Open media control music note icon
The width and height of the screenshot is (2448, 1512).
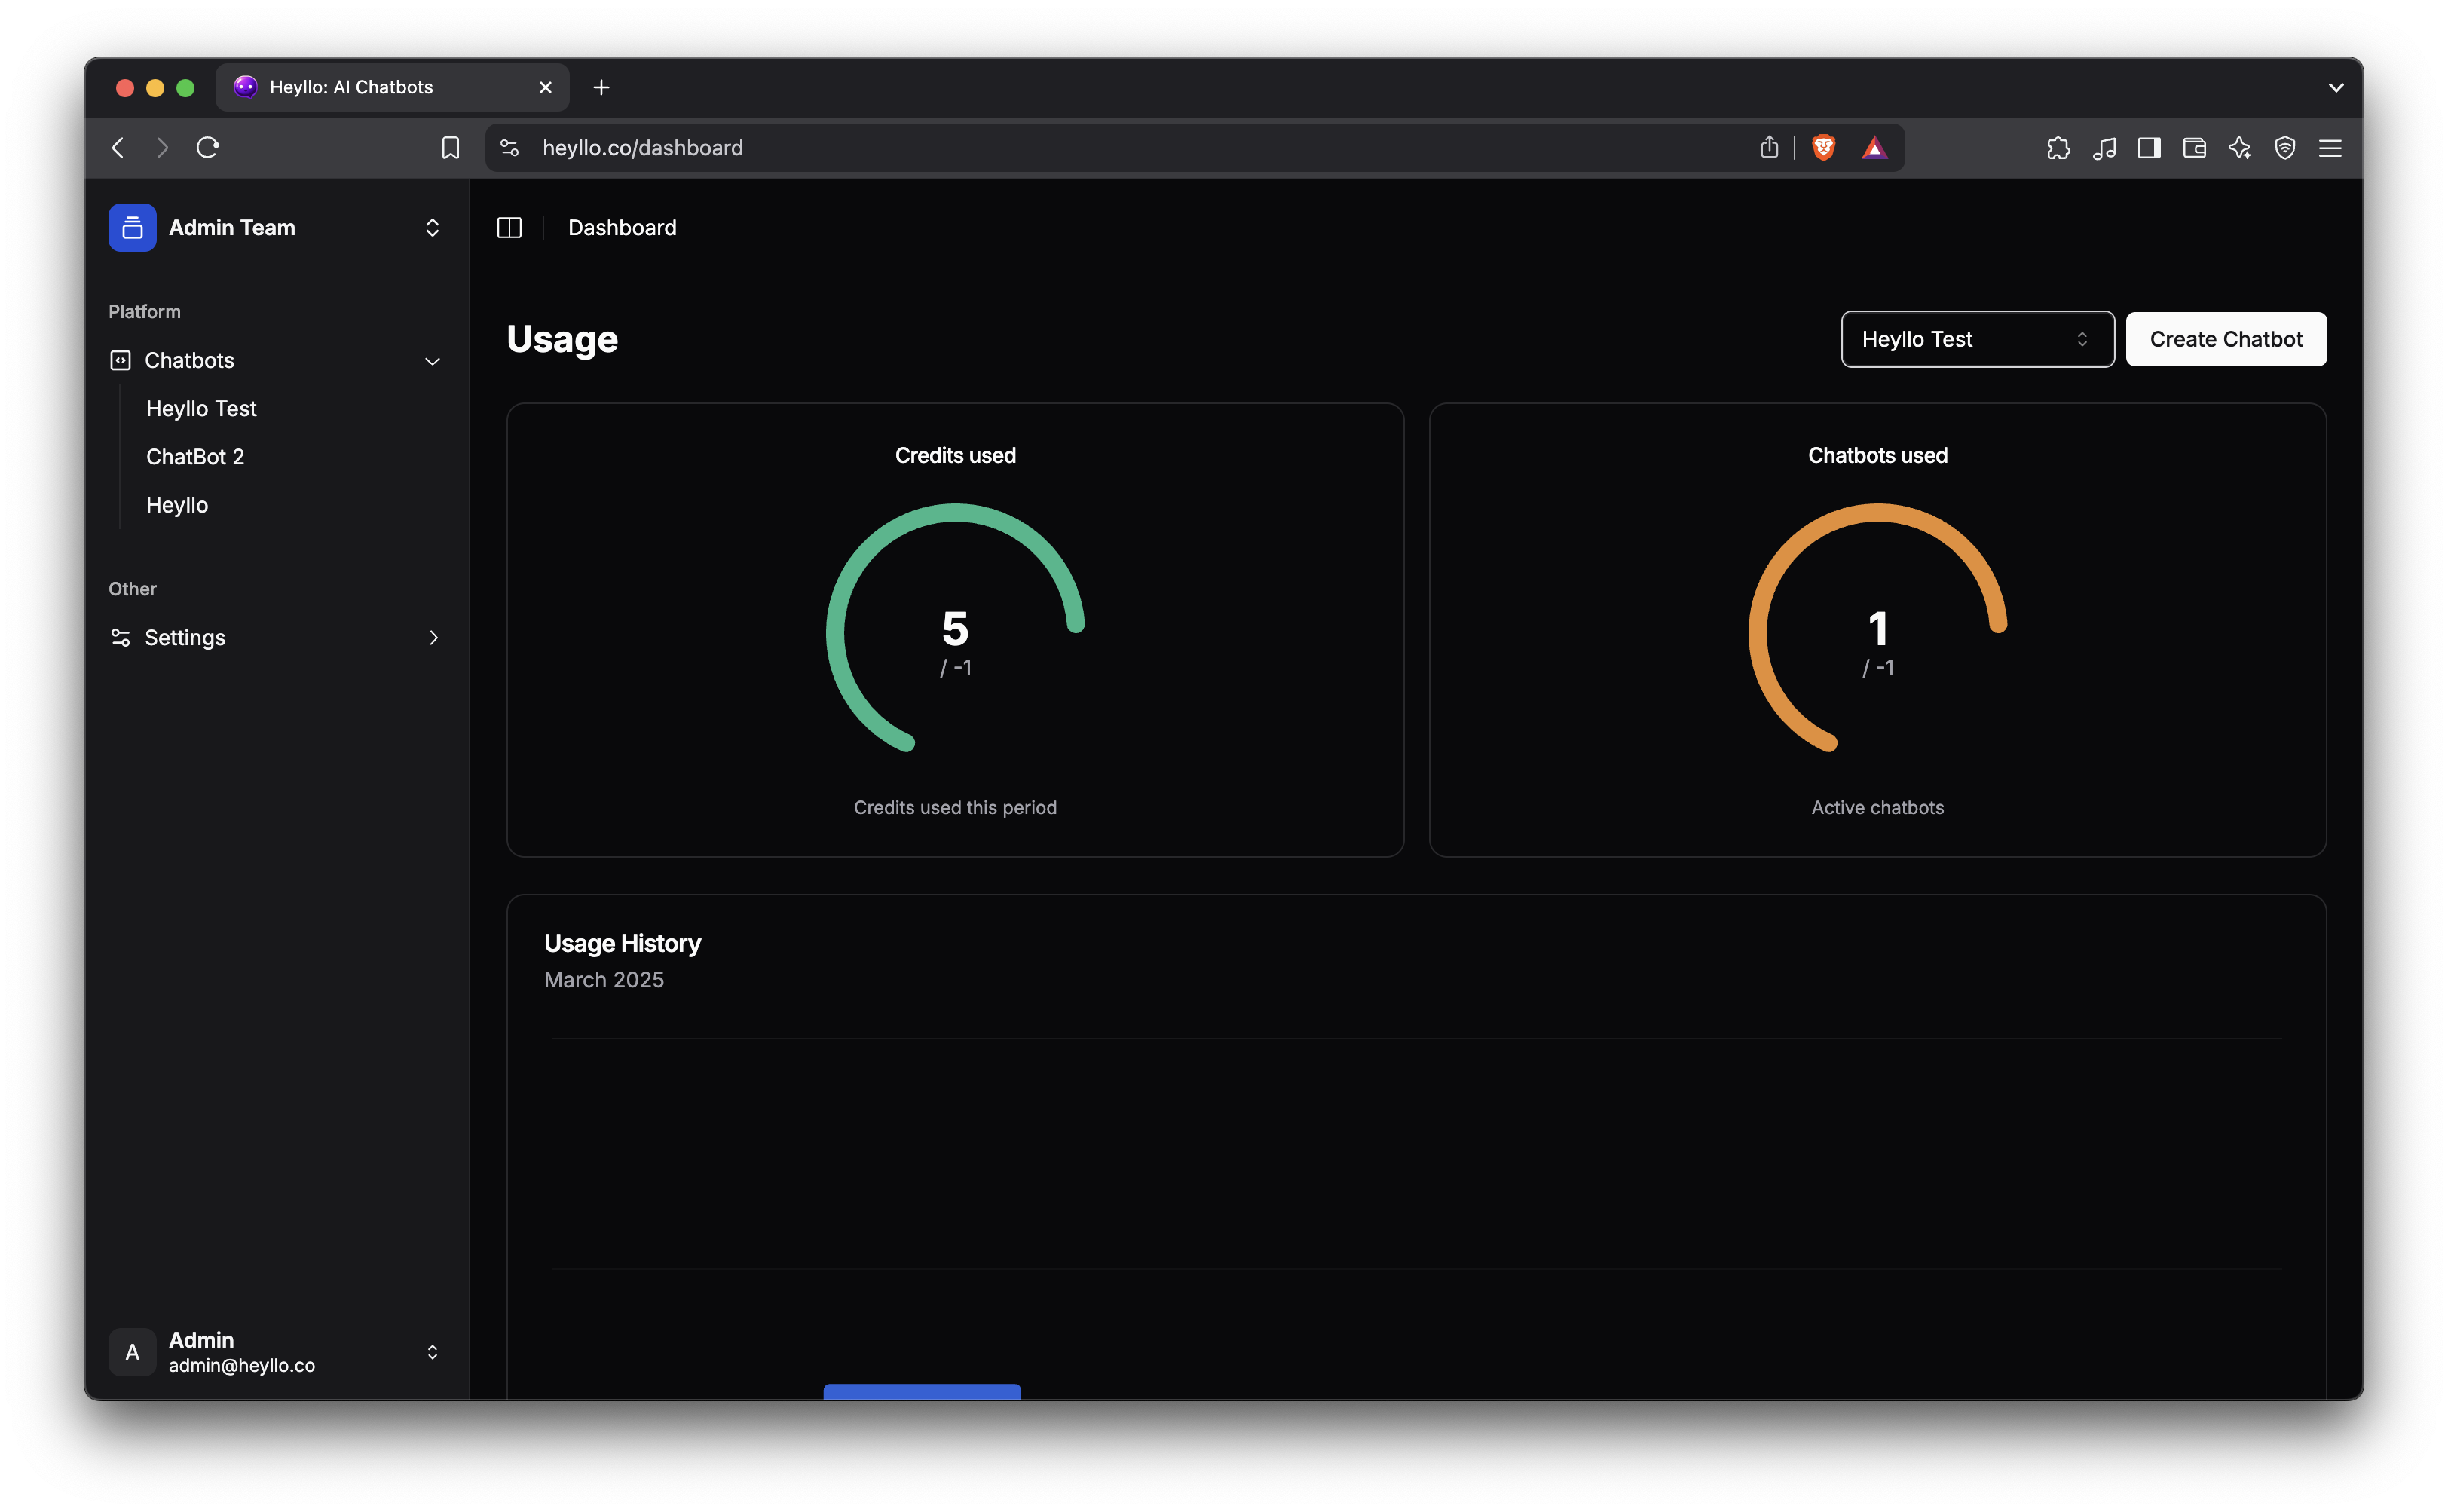2104,148
